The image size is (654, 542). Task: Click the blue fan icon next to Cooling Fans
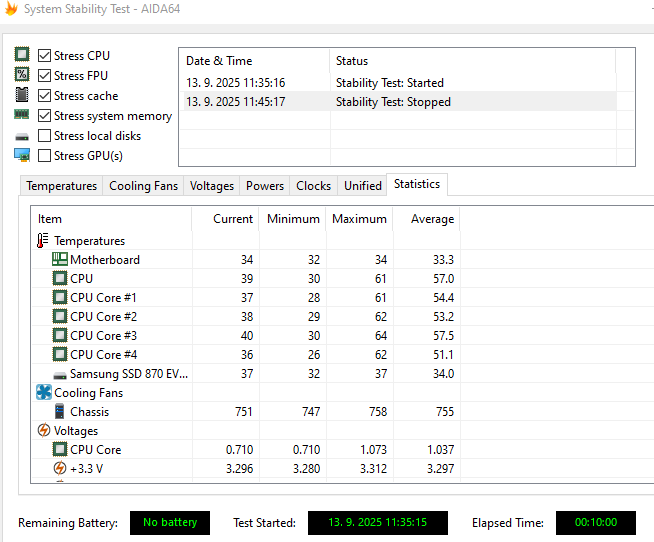(x=44, y=393)
